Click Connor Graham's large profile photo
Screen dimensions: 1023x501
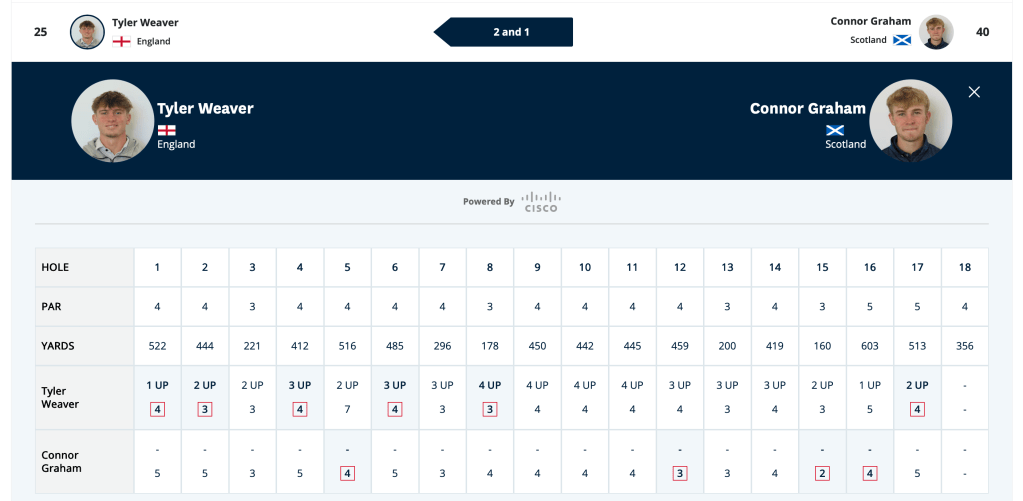(x=910, y=121)
